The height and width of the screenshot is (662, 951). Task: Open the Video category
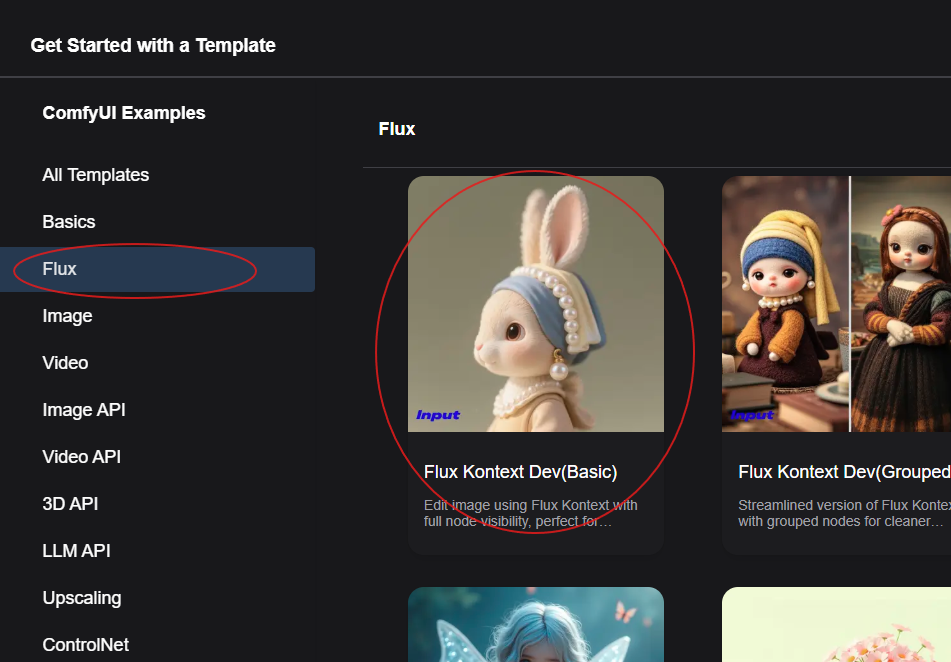point(66,363)
